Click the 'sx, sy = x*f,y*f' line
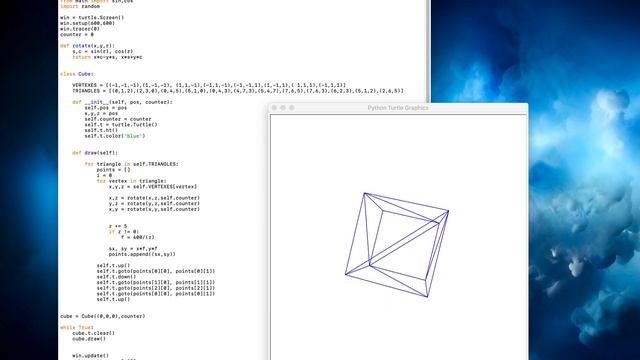 pyautogui.click(x=133, y=249)
